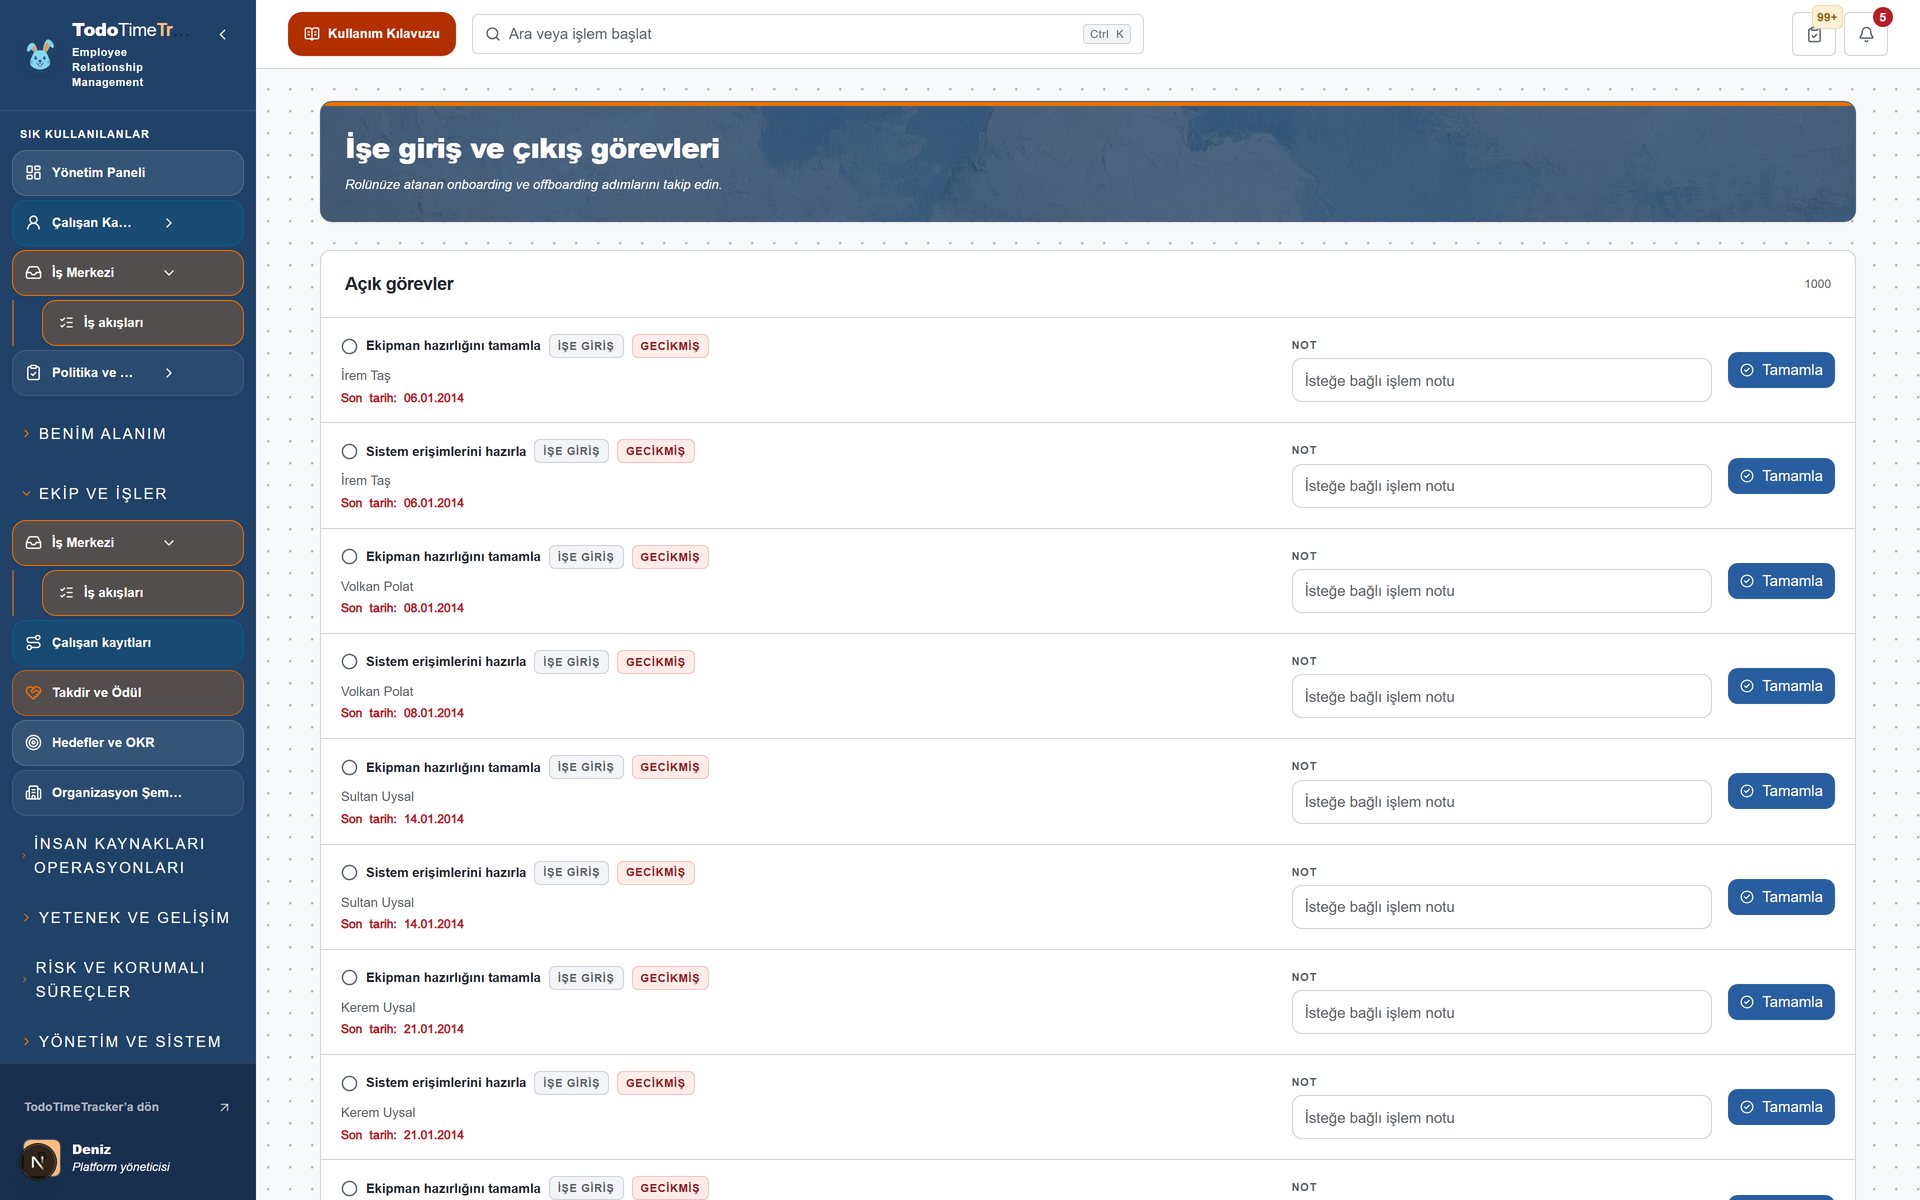Click the Kullanım Kılavuzu button
This screenshot has width=1920, height=1200.
(372, 34)
